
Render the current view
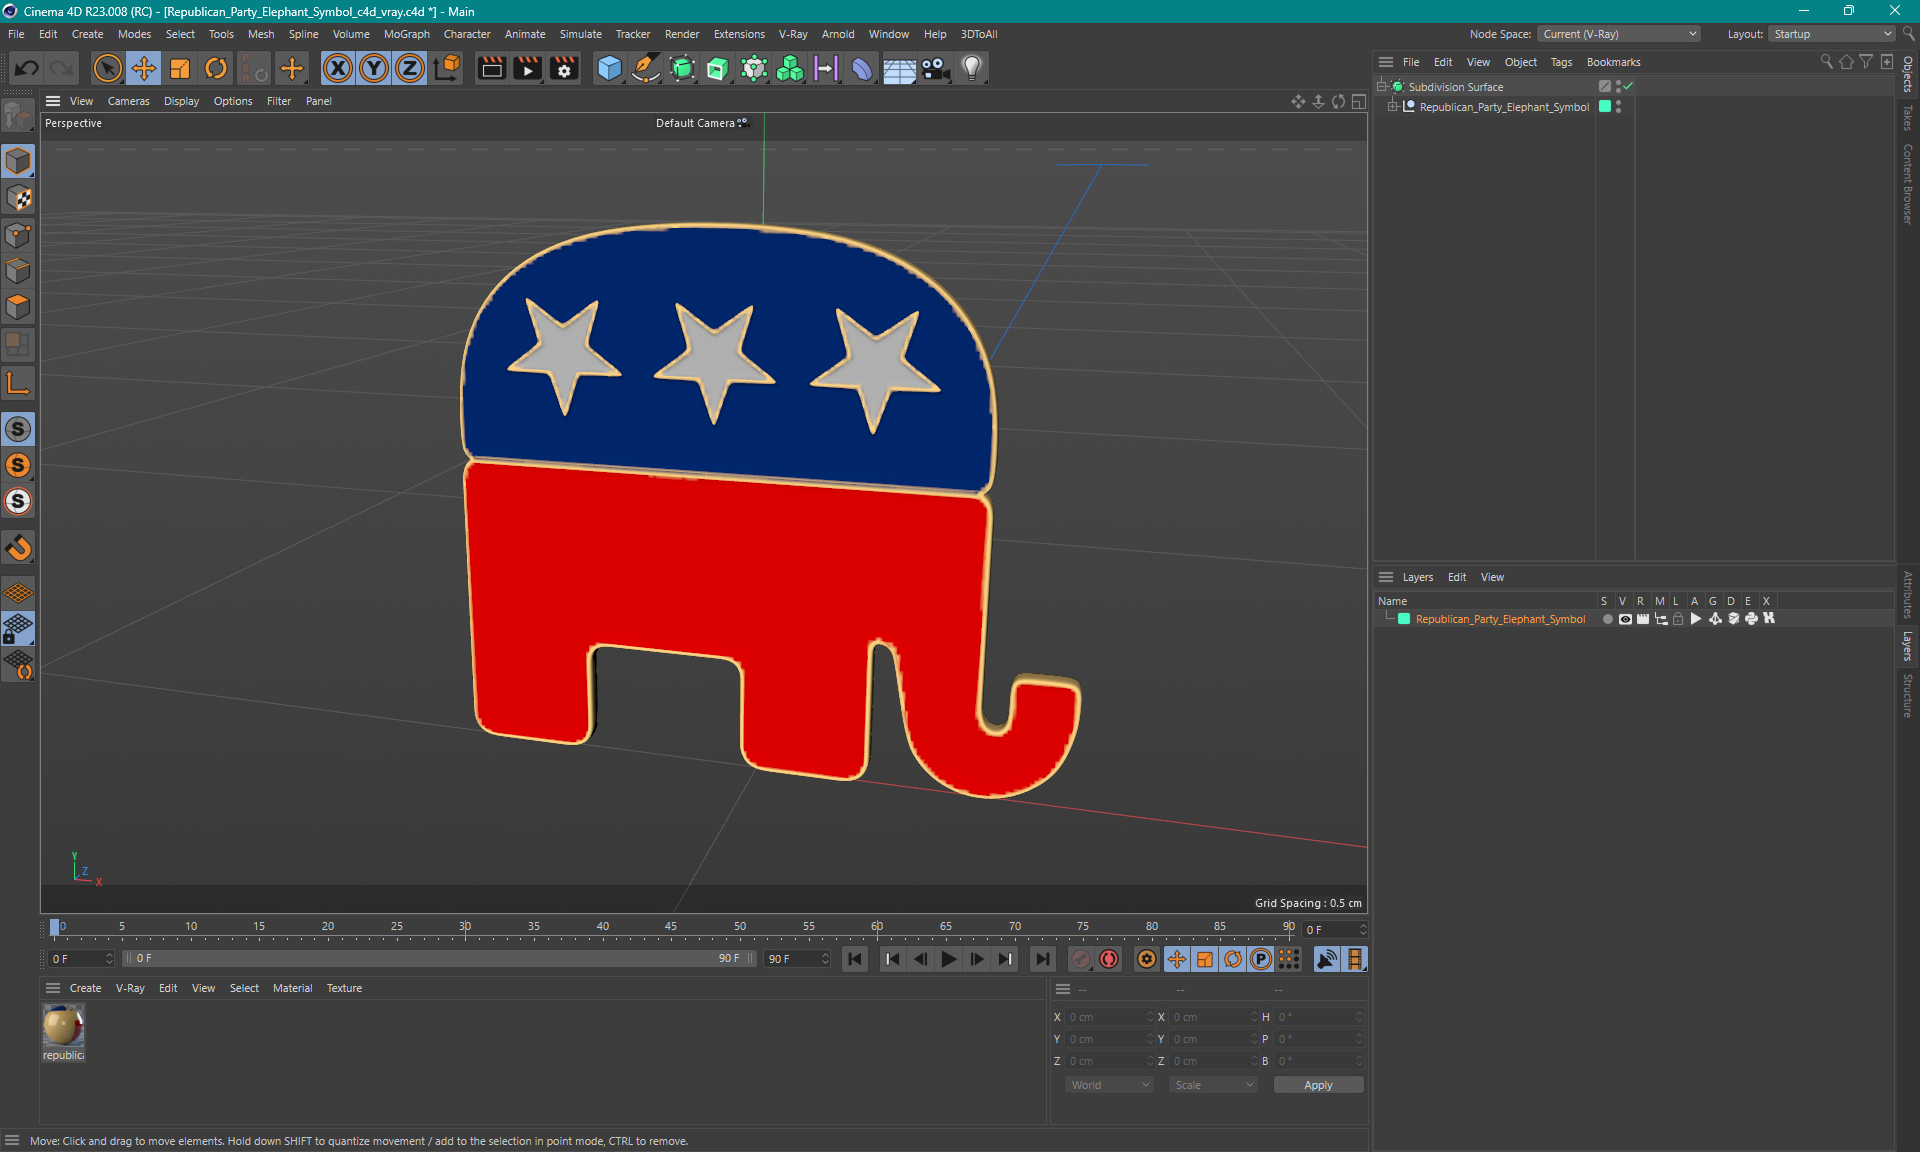(491, 68)
